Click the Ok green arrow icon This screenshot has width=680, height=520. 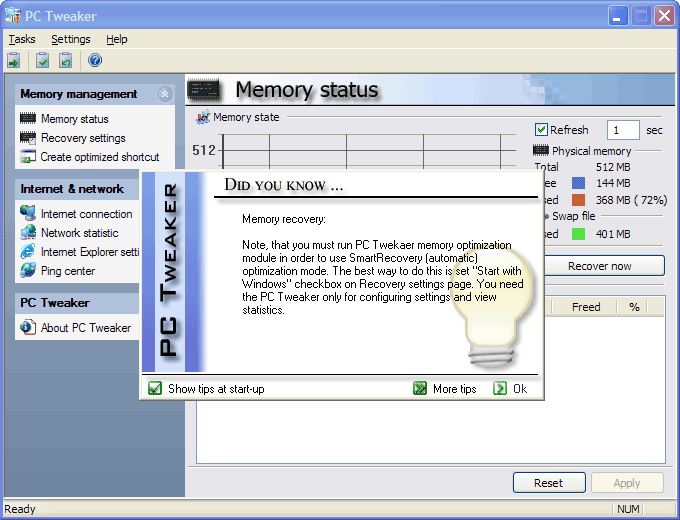(500, 388)
